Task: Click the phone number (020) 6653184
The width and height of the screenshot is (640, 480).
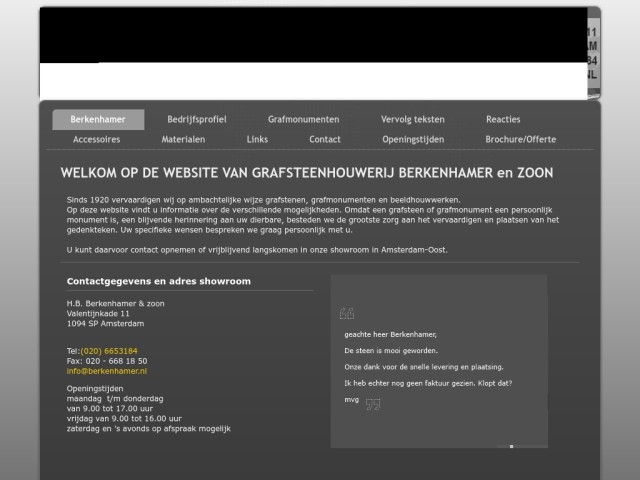Action: click(x=109, y=351)
